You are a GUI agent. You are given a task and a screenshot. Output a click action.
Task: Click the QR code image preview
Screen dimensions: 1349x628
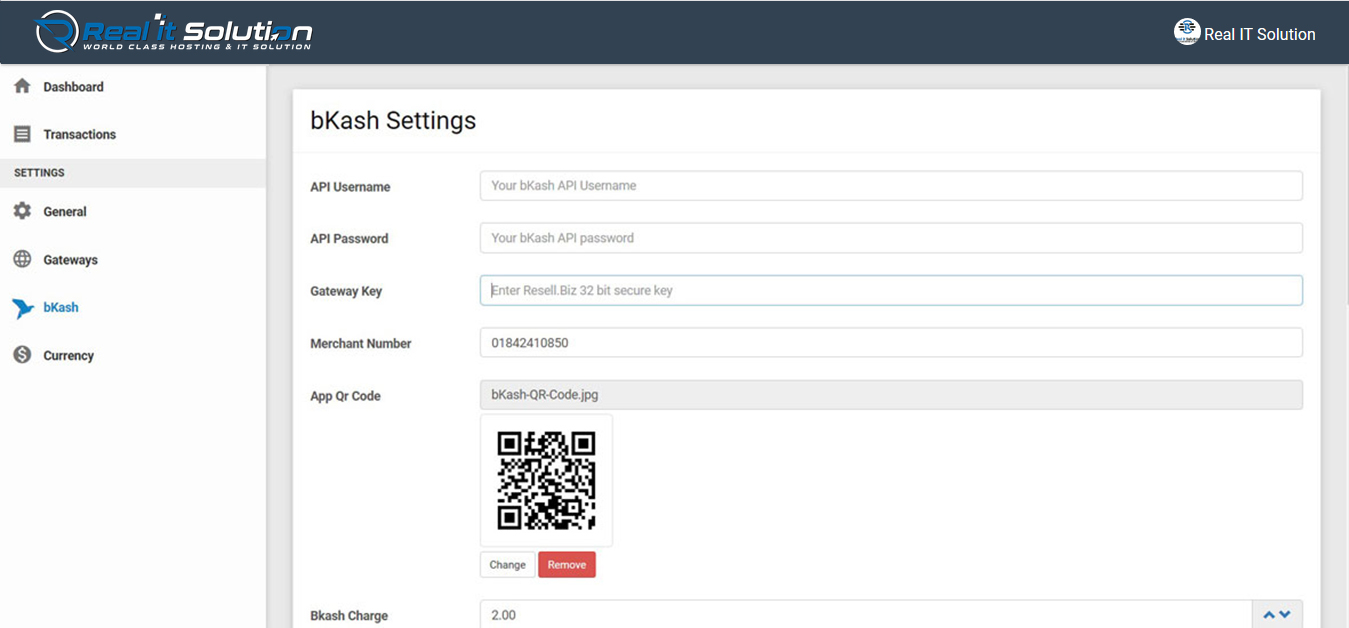pyautogui.click(x=546, y=481)
